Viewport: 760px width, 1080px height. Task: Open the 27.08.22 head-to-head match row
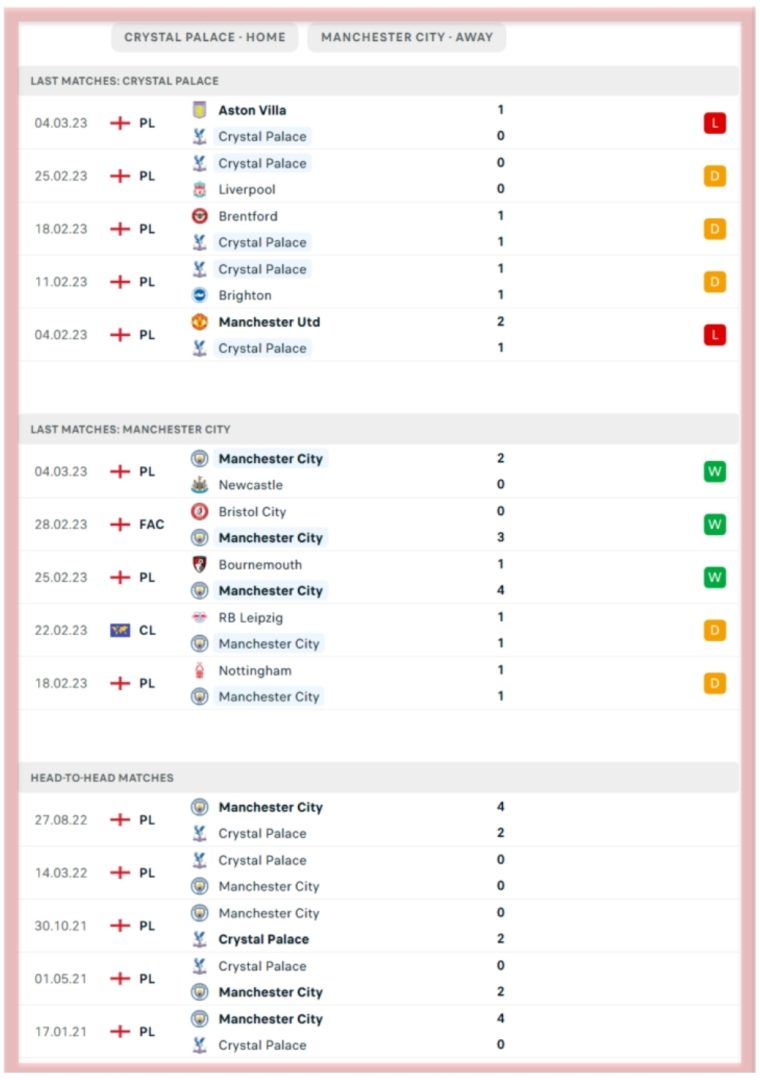(379, 820)
